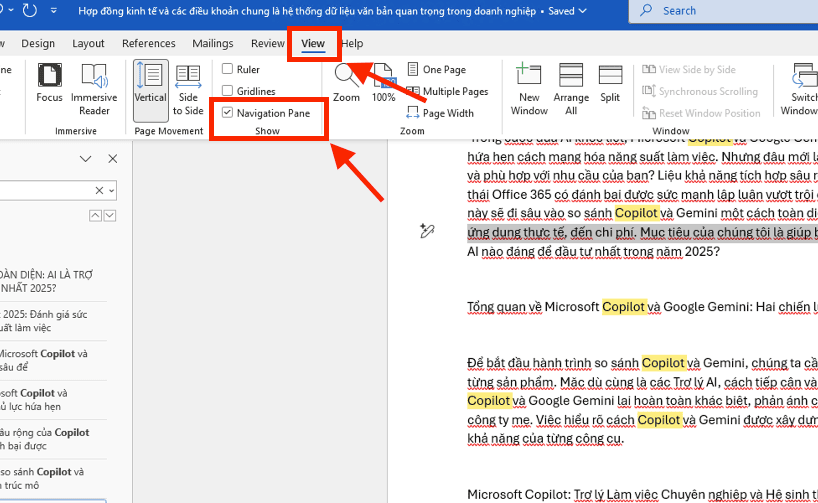The width and height of the screenshot is (818, 503).
Task: Select the View tab
Action: (x=313, y=43)
